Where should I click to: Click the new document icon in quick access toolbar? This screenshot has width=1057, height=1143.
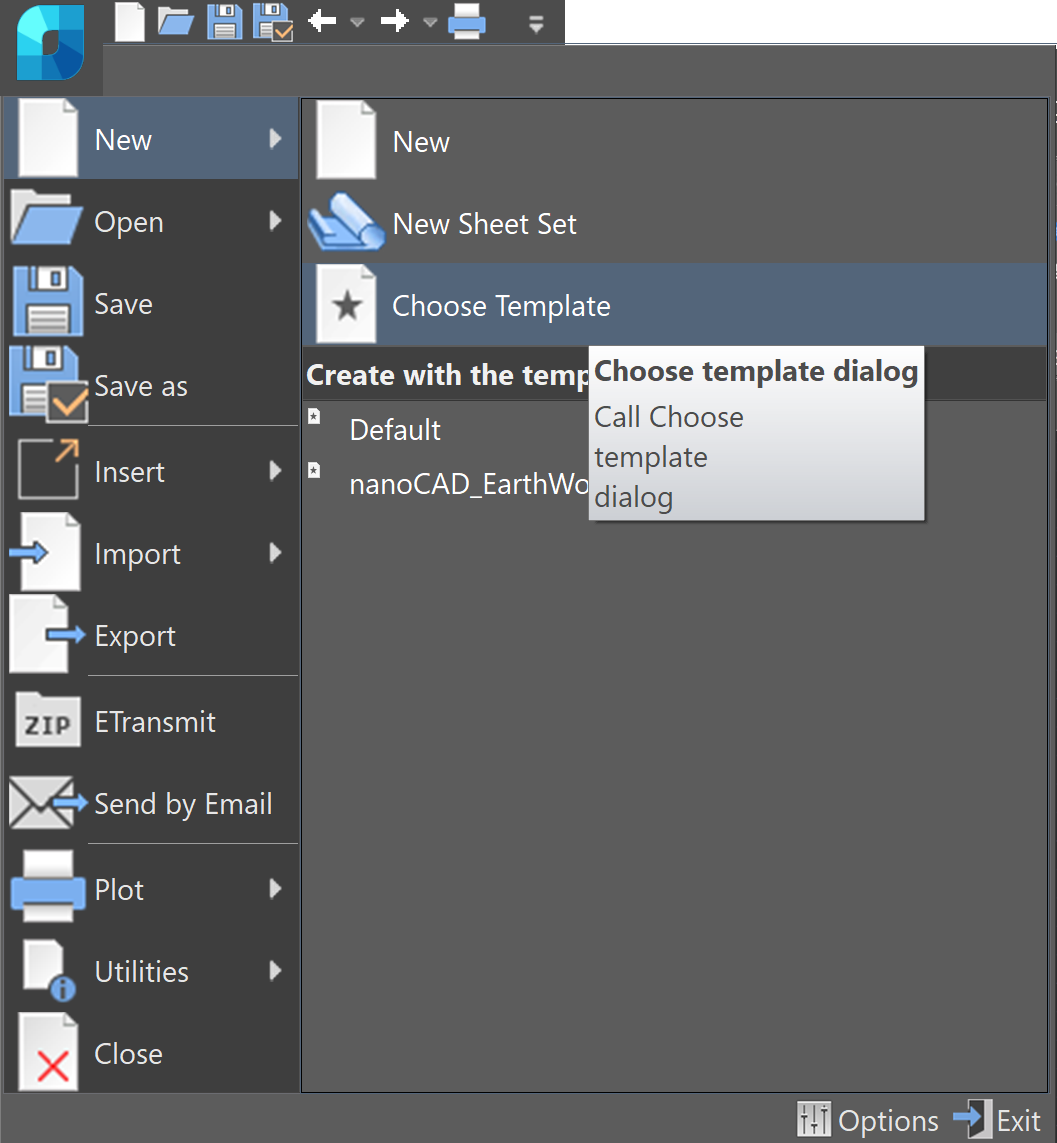(130, 21)
